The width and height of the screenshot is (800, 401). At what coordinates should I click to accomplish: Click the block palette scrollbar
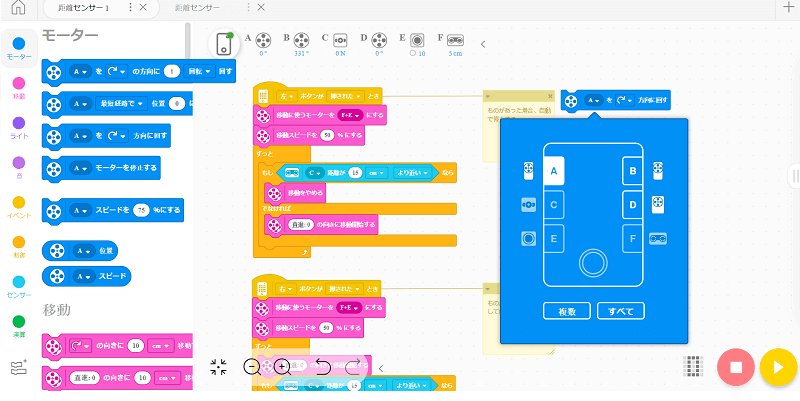[188, 41]
